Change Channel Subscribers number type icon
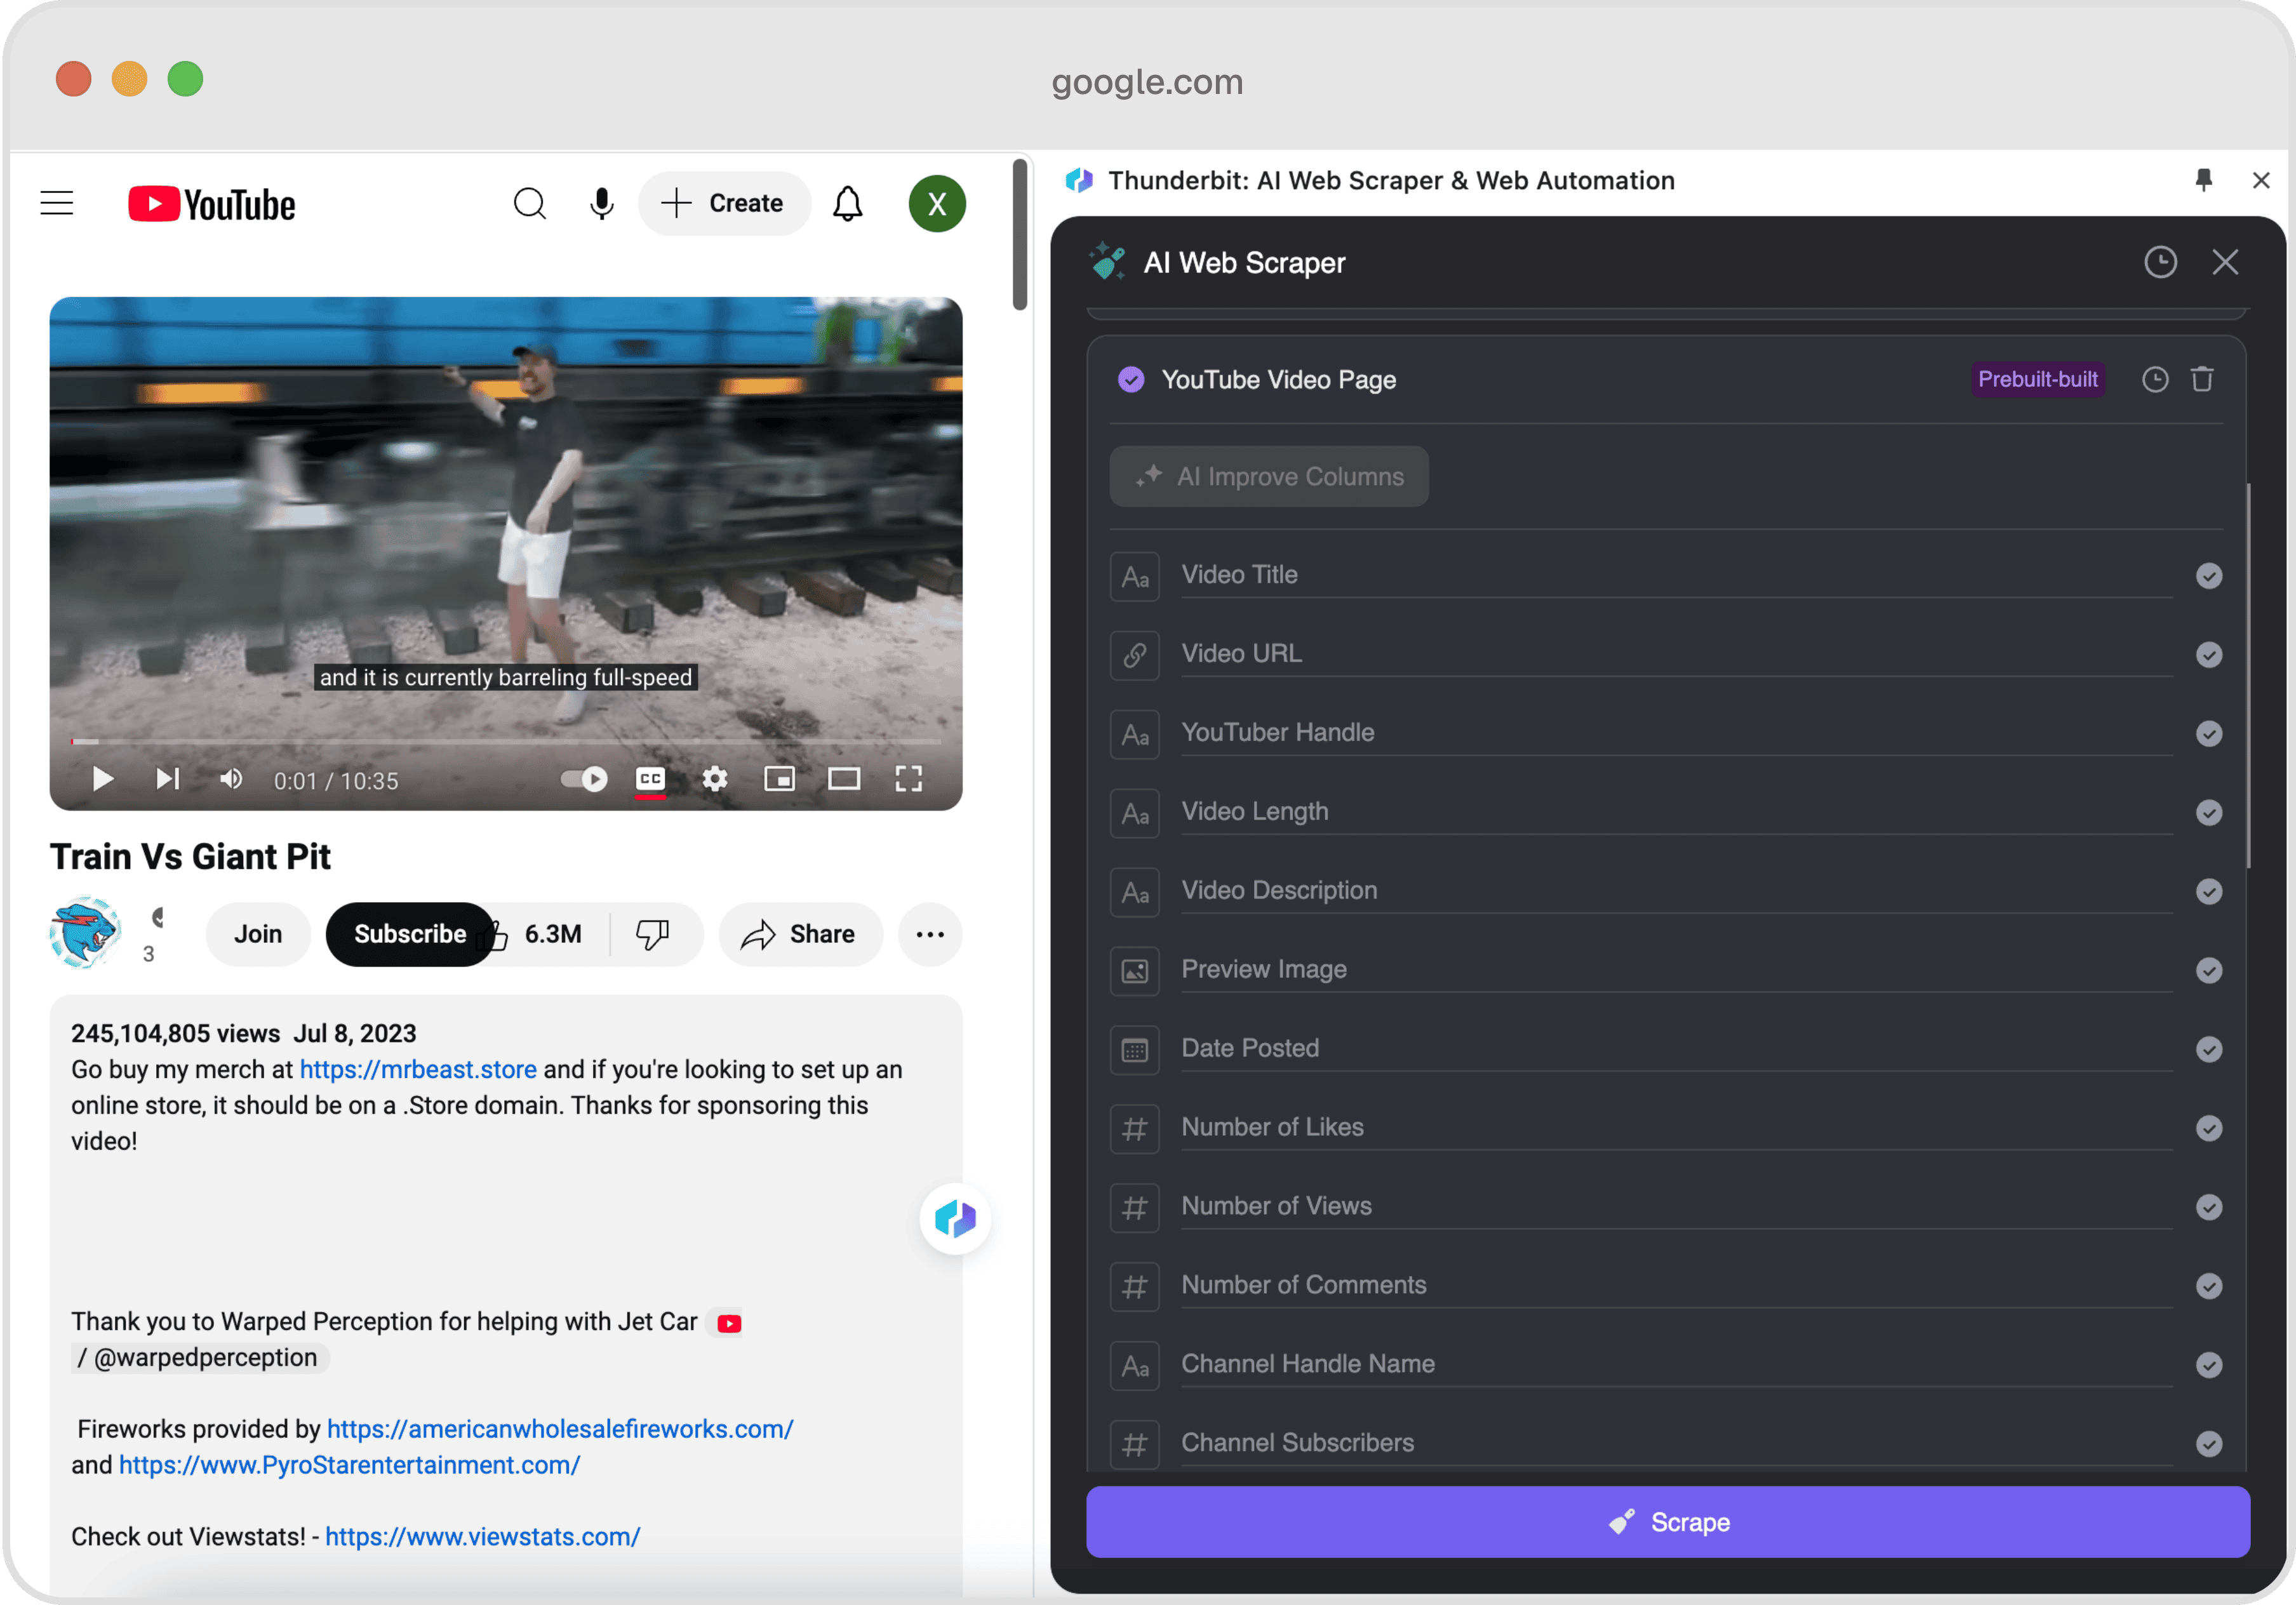The height and width of the screenshot is (1605, 2296). 1134,1444
